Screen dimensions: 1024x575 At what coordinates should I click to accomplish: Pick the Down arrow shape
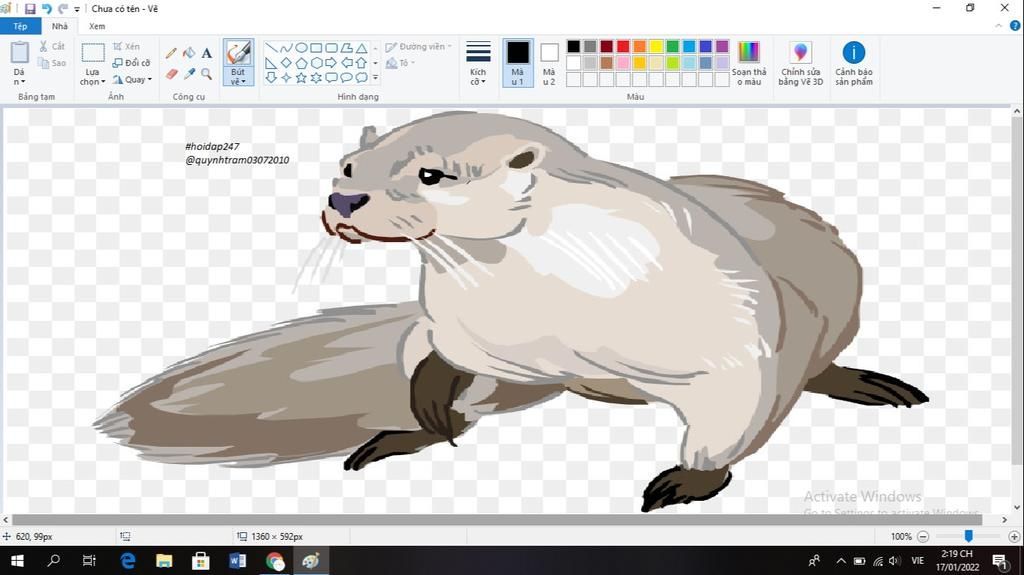coord(271,78)
